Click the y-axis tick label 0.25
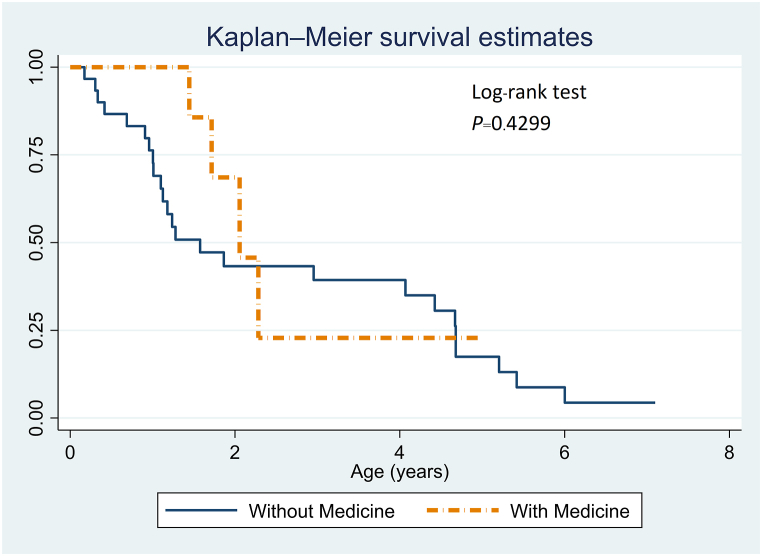The image size is (762, 556). tap(36, 330)
